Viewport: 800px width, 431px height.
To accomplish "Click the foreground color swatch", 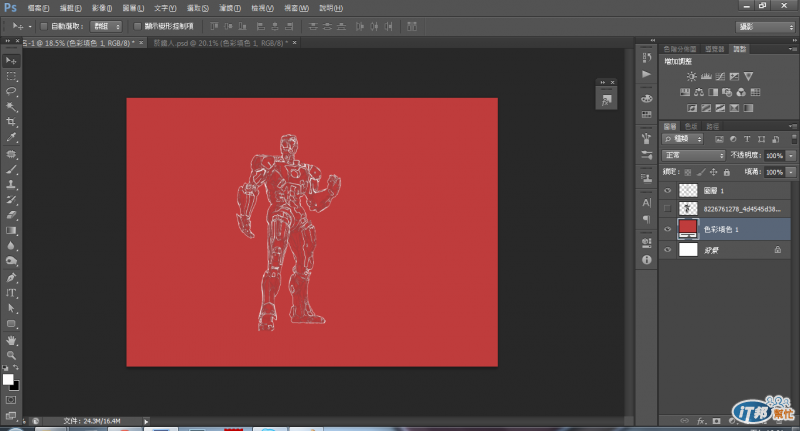I will point(7,379).
